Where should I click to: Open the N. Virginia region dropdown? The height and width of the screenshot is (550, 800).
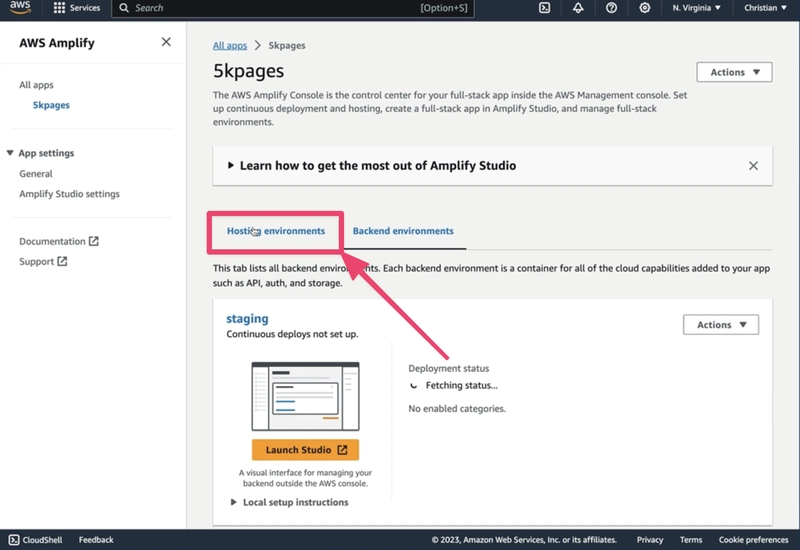[x=696, y=8]
